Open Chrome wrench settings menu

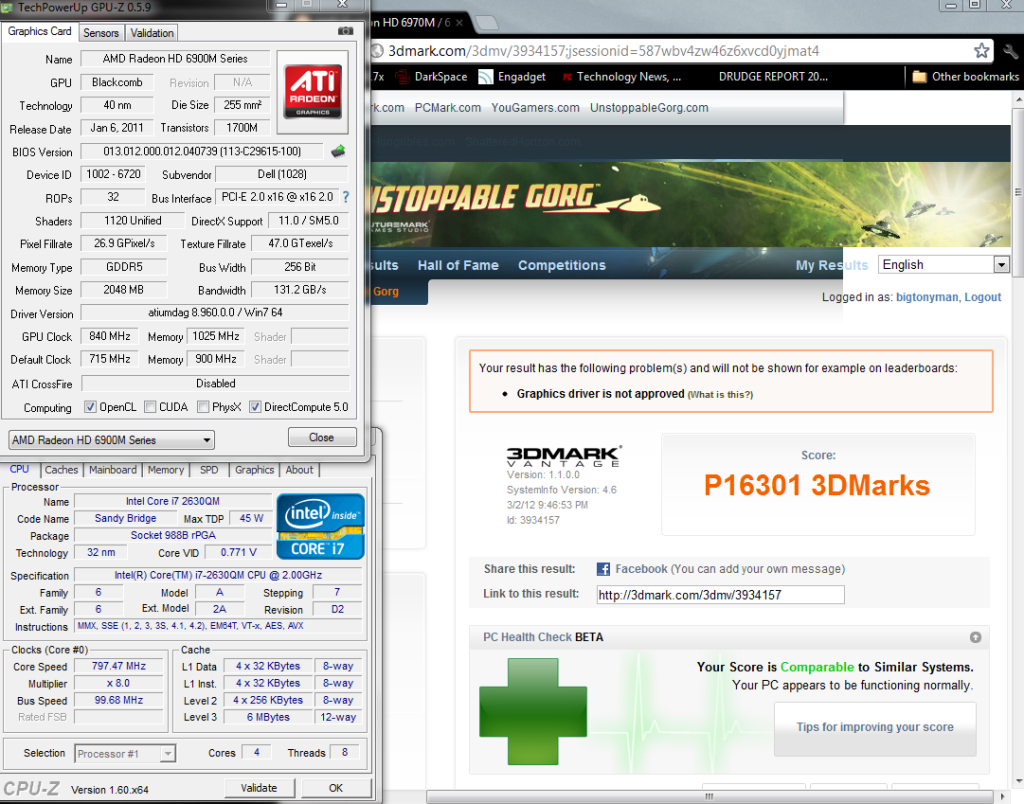(x=1011, y=51)
